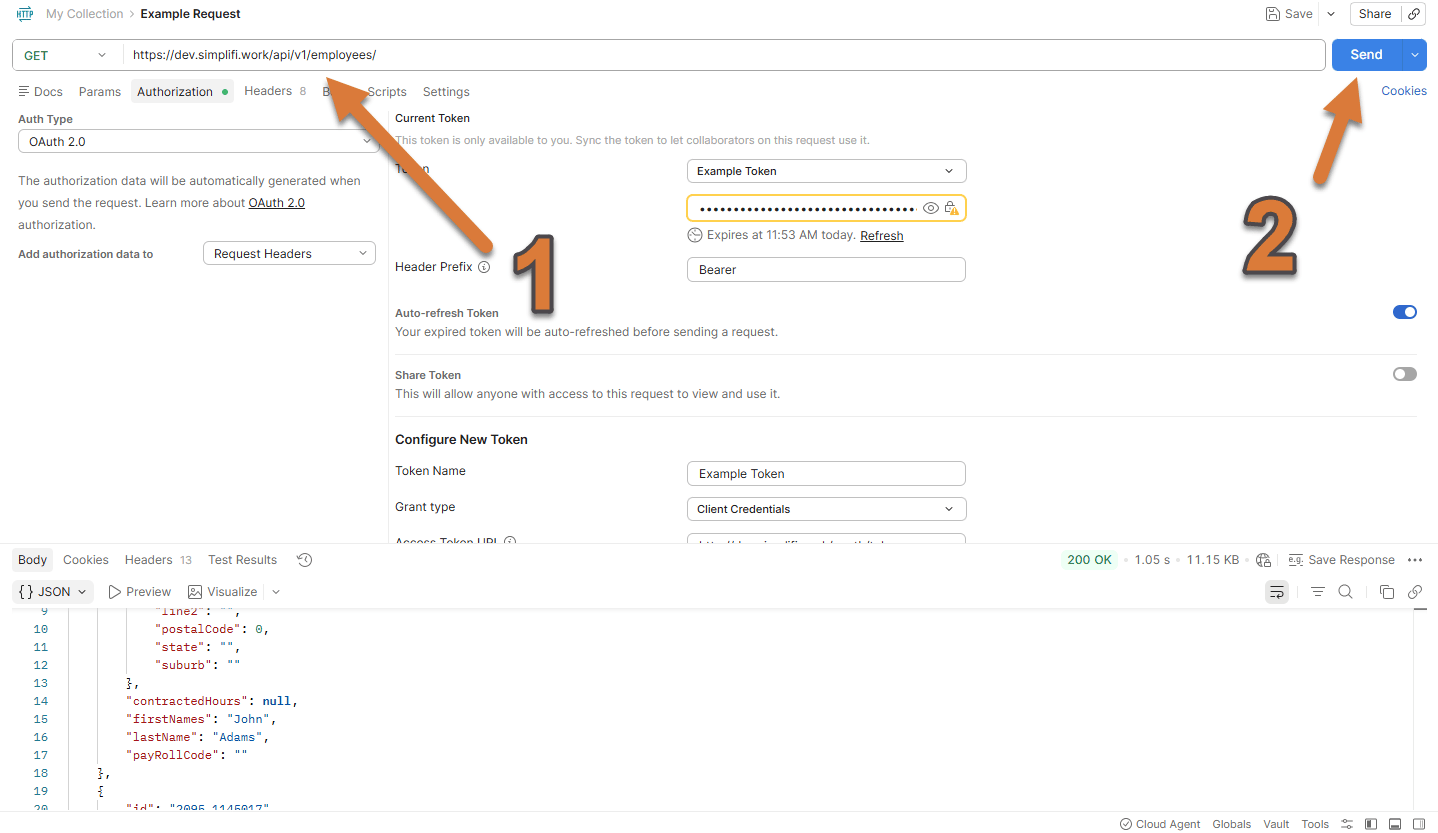Click the request URL field
This screenshot has height=833, width=1438.
coord(725,55)
